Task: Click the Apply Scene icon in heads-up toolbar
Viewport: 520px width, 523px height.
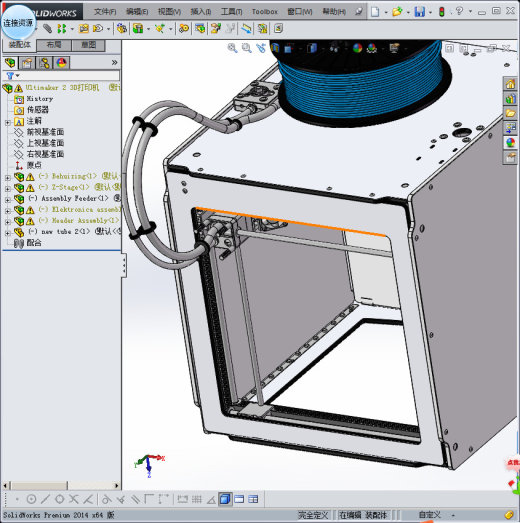Action: [372, 48]
